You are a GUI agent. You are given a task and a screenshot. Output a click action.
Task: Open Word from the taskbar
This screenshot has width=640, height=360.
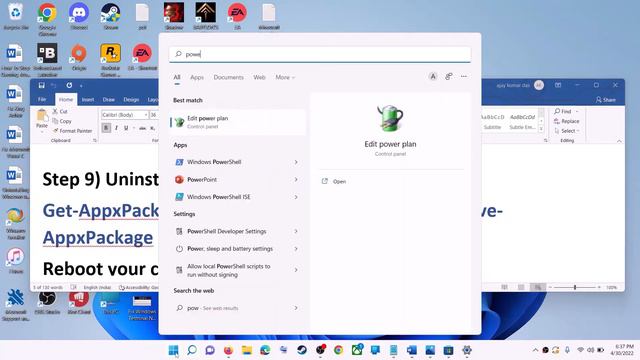pyautogui.click(x=411, y=350)
